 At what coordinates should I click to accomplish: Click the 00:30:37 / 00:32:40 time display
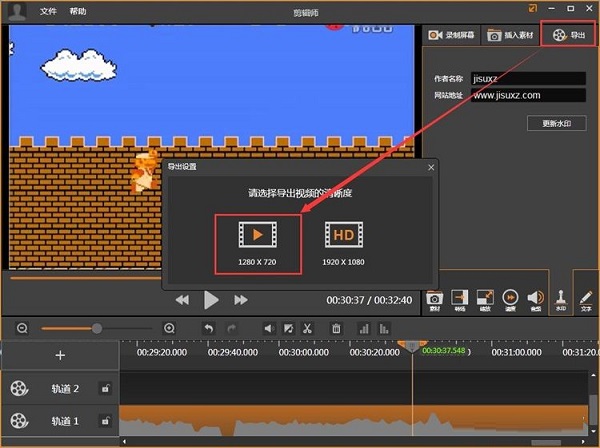pos(369,300)
